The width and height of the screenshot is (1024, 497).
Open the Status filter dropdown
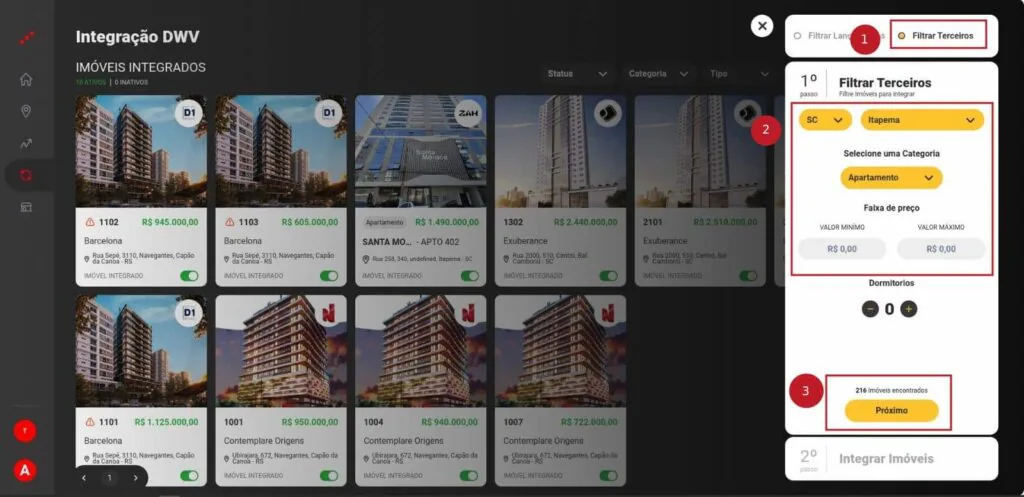coord(577,74)
